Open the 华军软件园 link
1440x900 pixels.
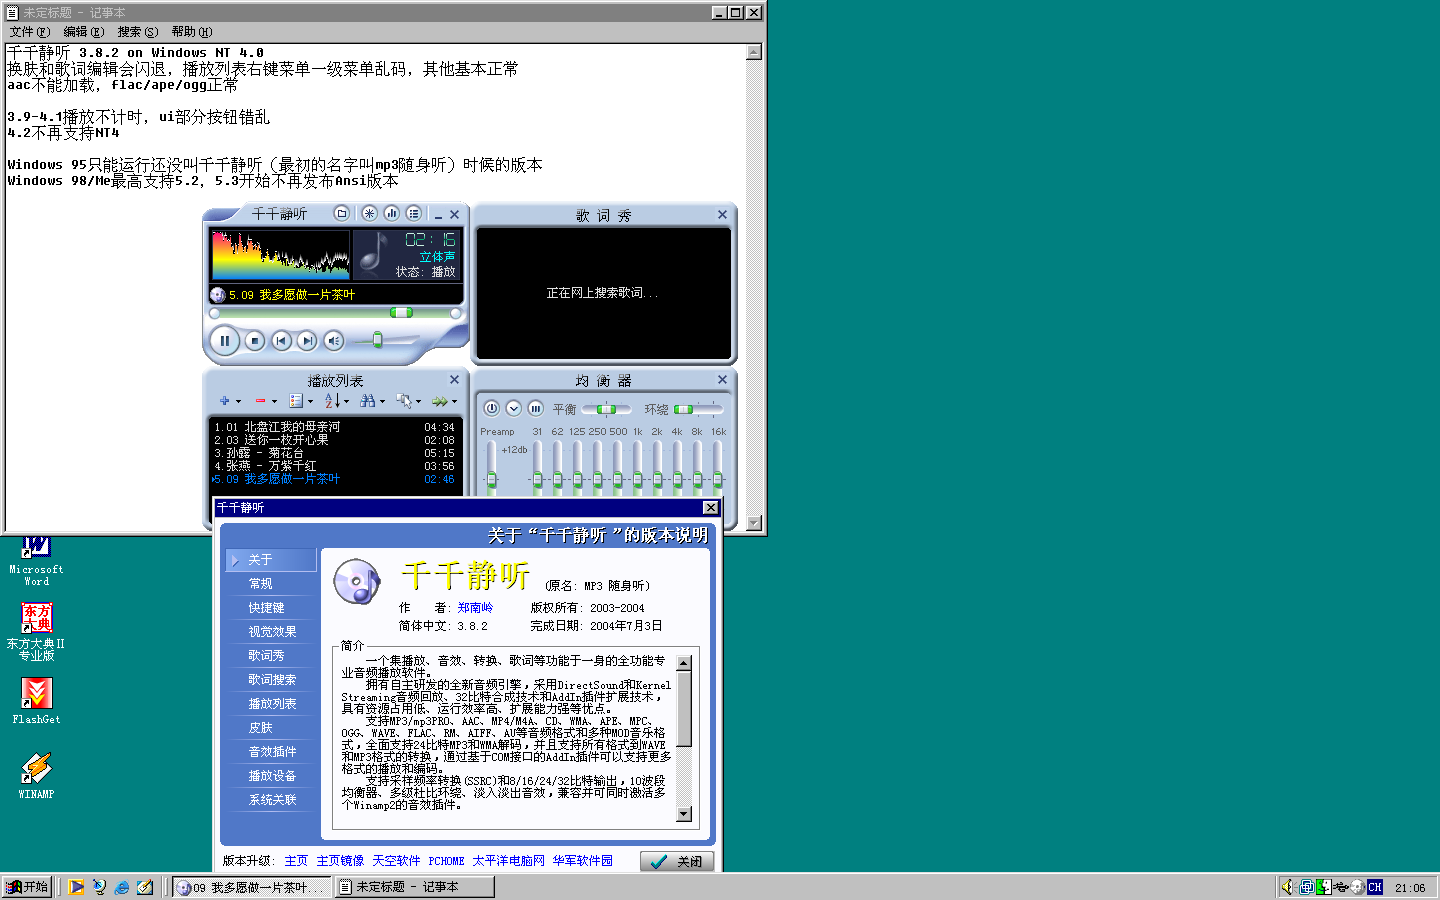point(582,861)
